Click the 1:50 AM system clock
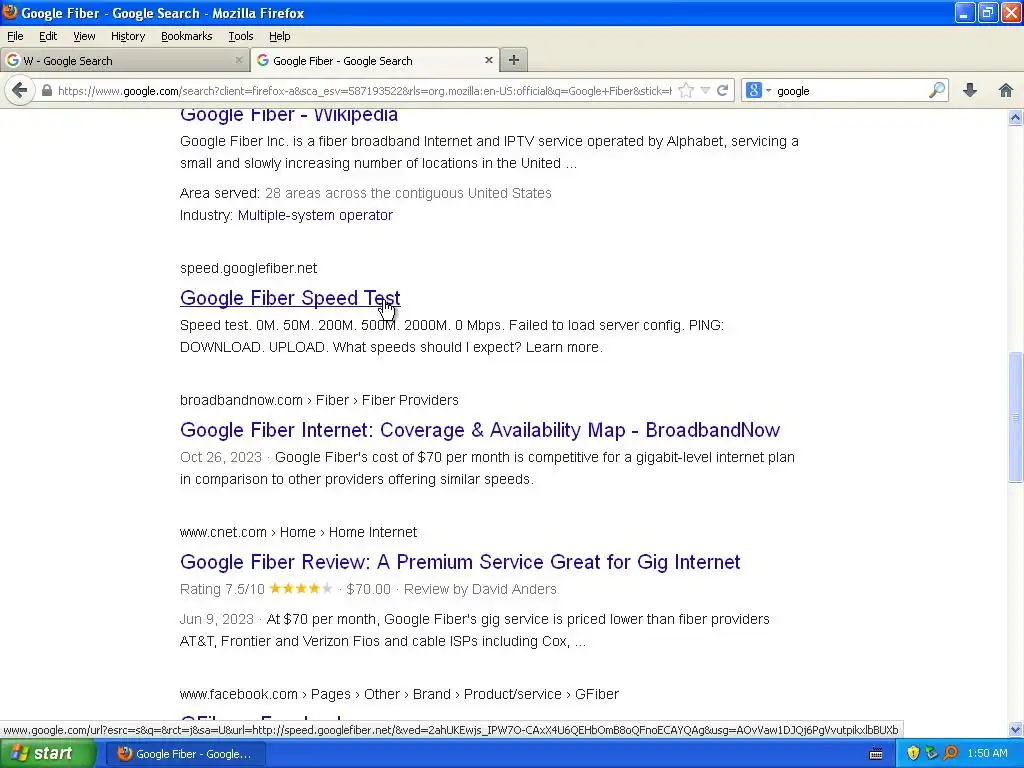 (x=987, y=754)
